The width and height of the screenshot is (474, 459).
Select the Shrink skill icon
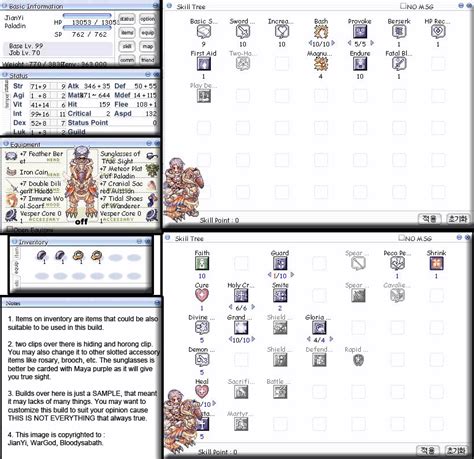pos(436,264)
